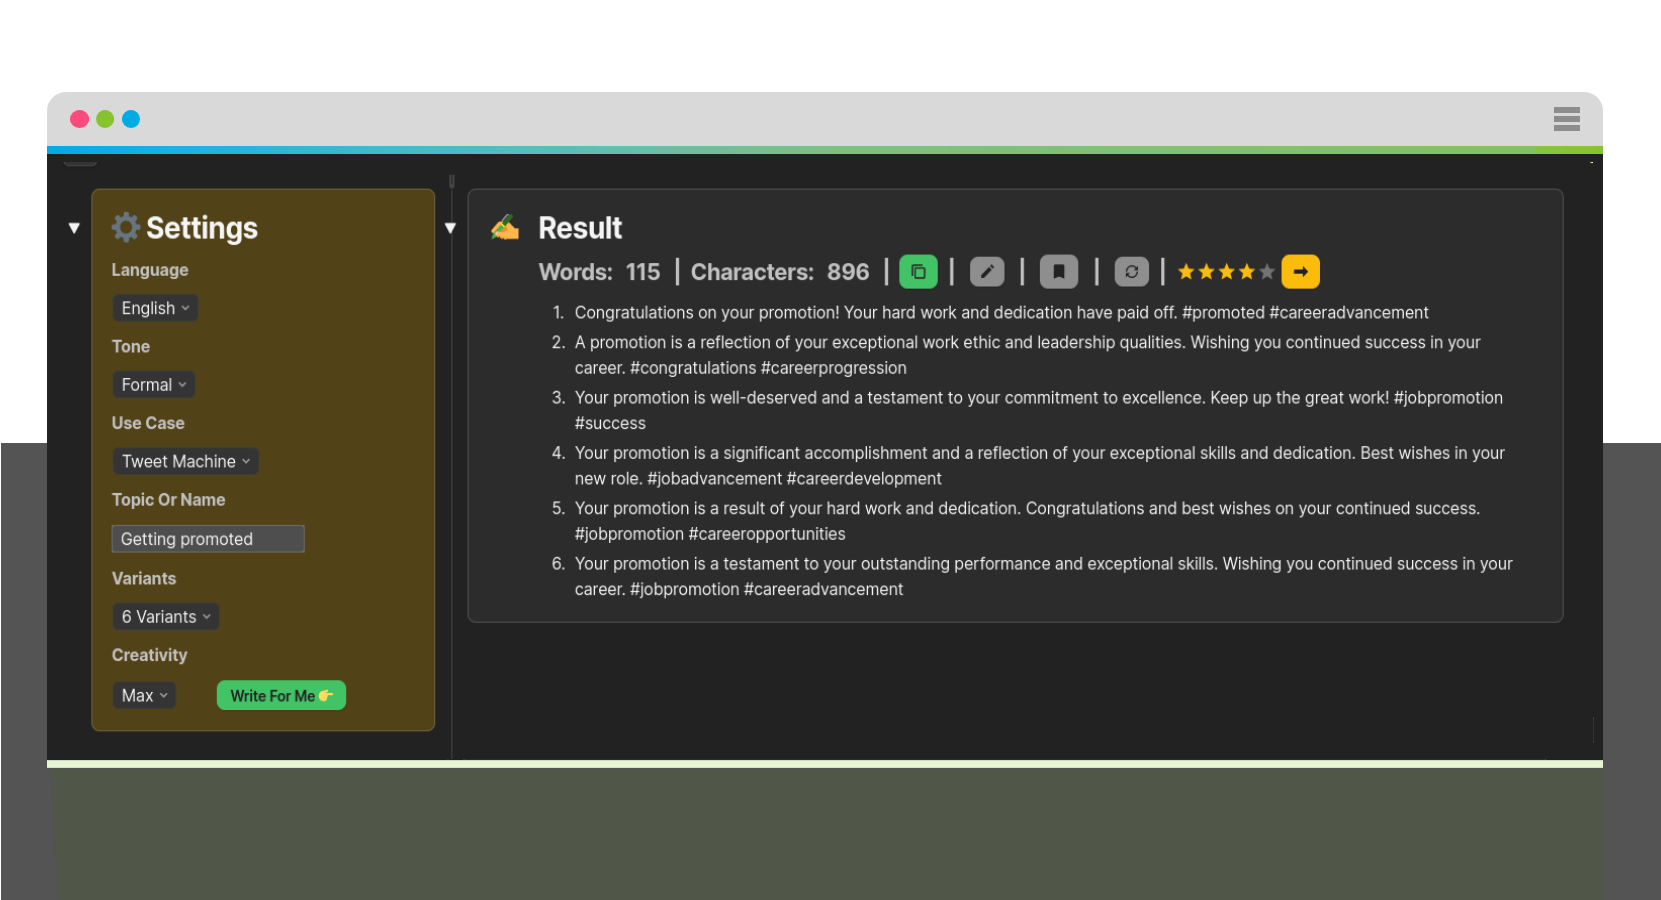Click the Variants label
The height and width of the screenshot is (900, 1661).
coord(144,579)
